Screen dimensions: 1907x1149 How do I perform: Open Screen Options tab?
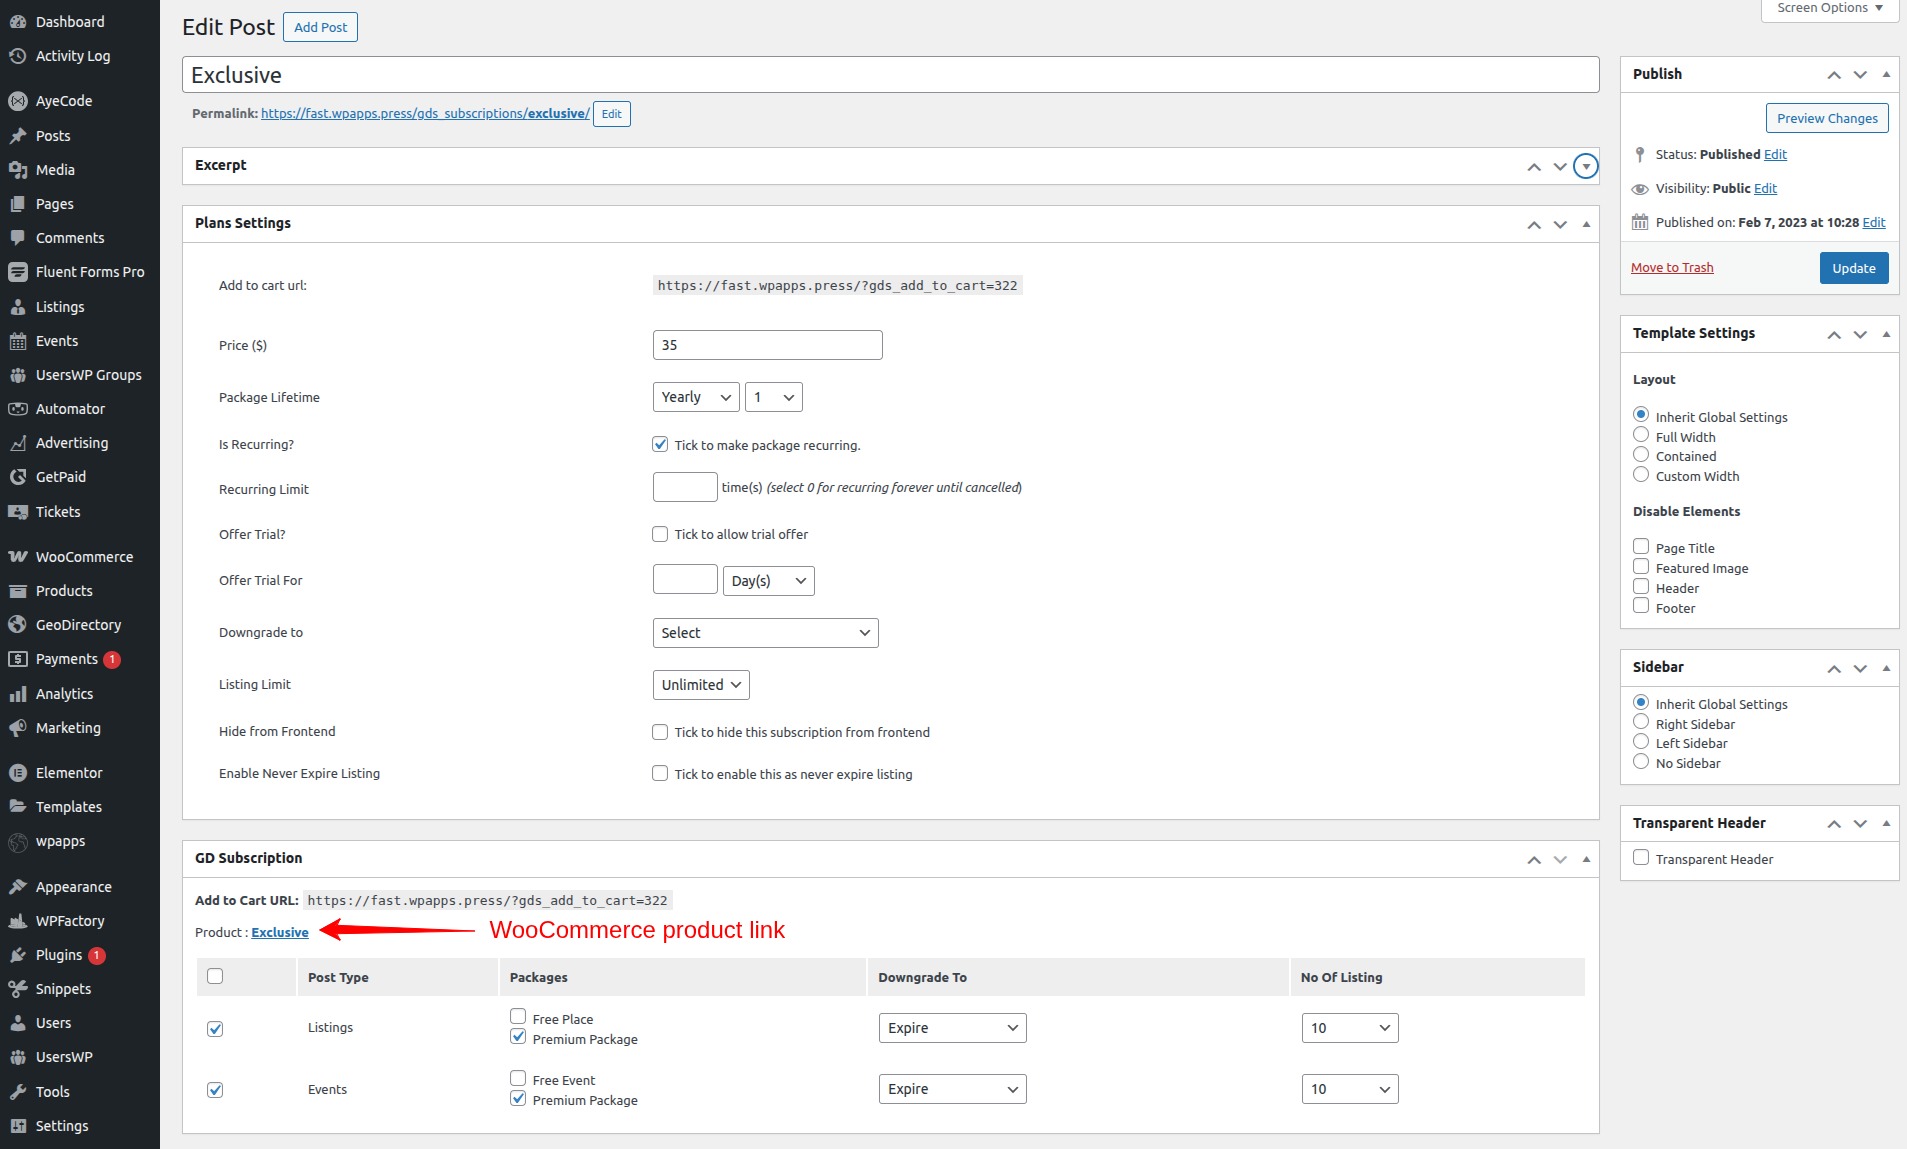pos(1829,9)
